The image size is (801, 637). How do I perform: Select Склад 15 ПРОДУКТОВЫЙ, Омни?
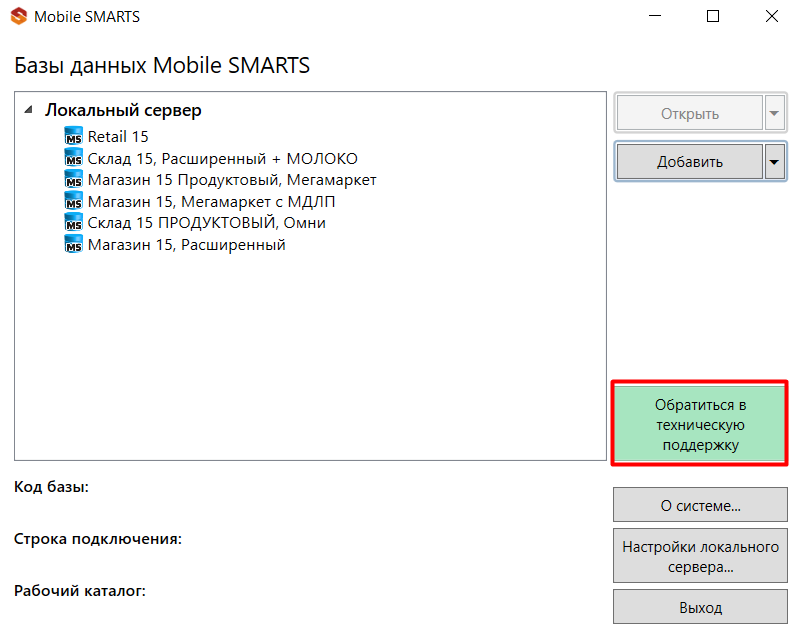pos(206,223)
